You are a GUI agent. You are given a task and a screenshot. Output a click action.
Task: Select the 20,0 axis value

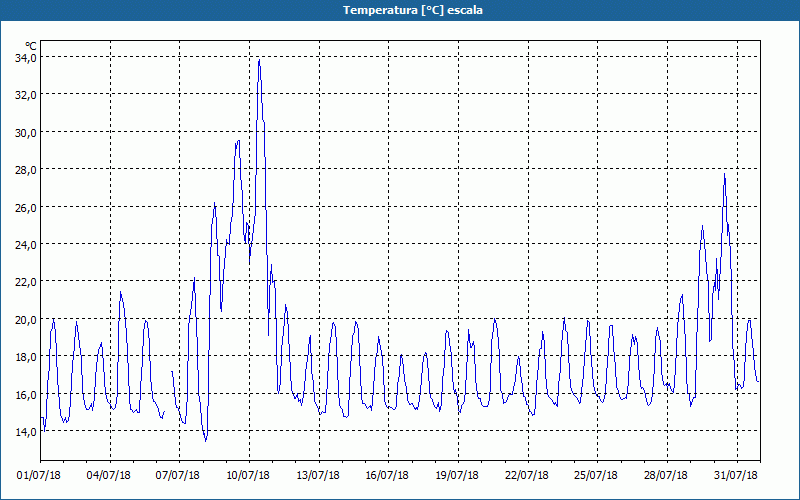coord(25,319)
